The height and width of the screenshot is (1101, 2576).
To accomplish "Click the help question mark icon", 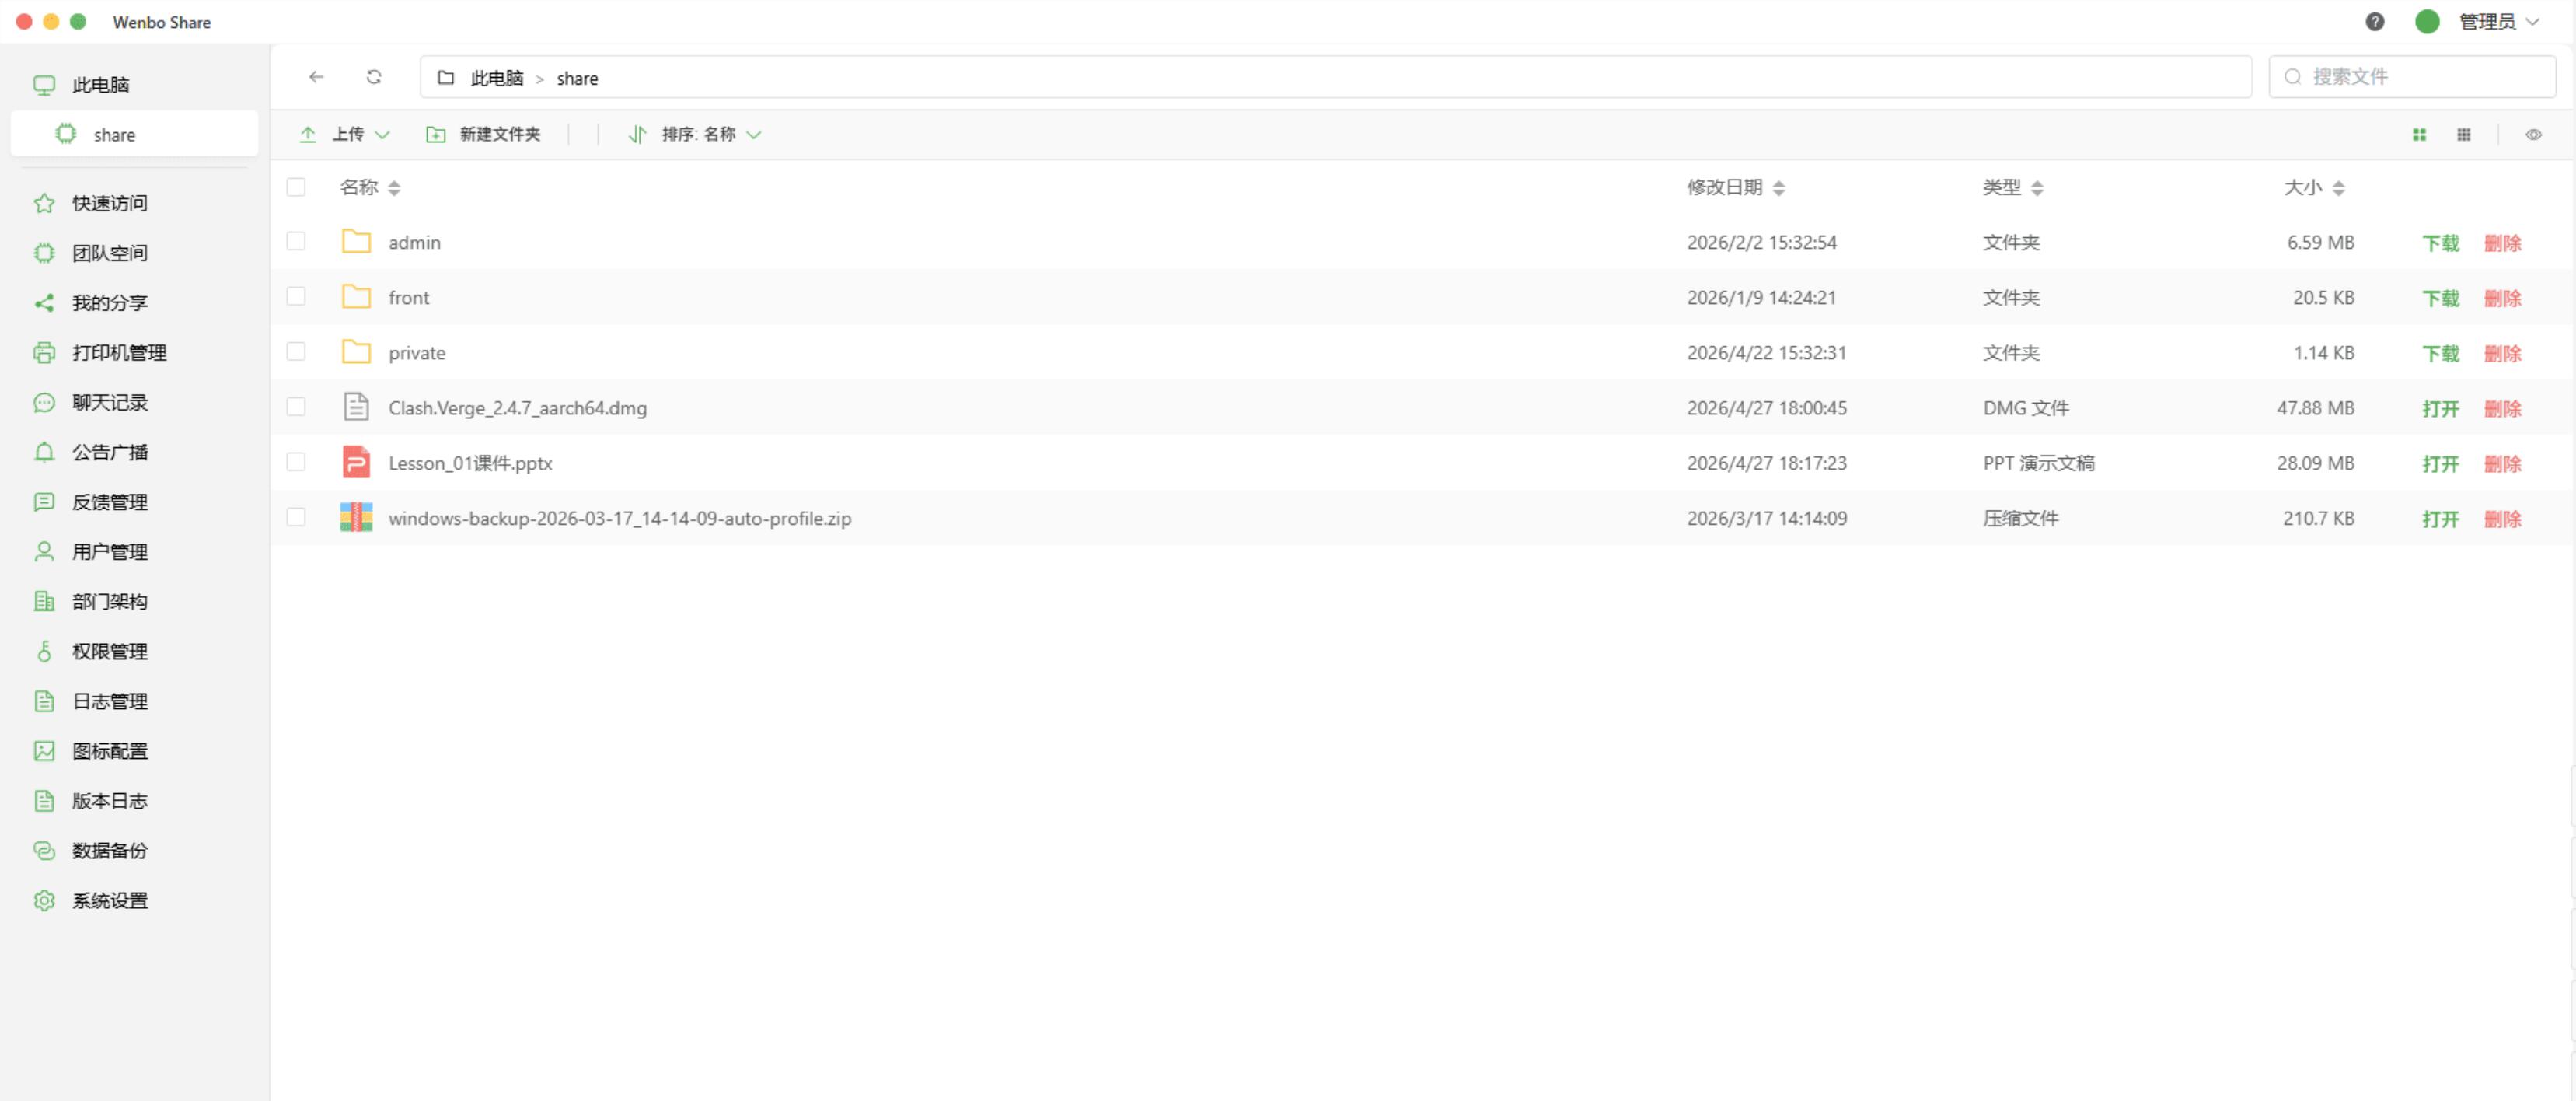I will coord(2374,21).
